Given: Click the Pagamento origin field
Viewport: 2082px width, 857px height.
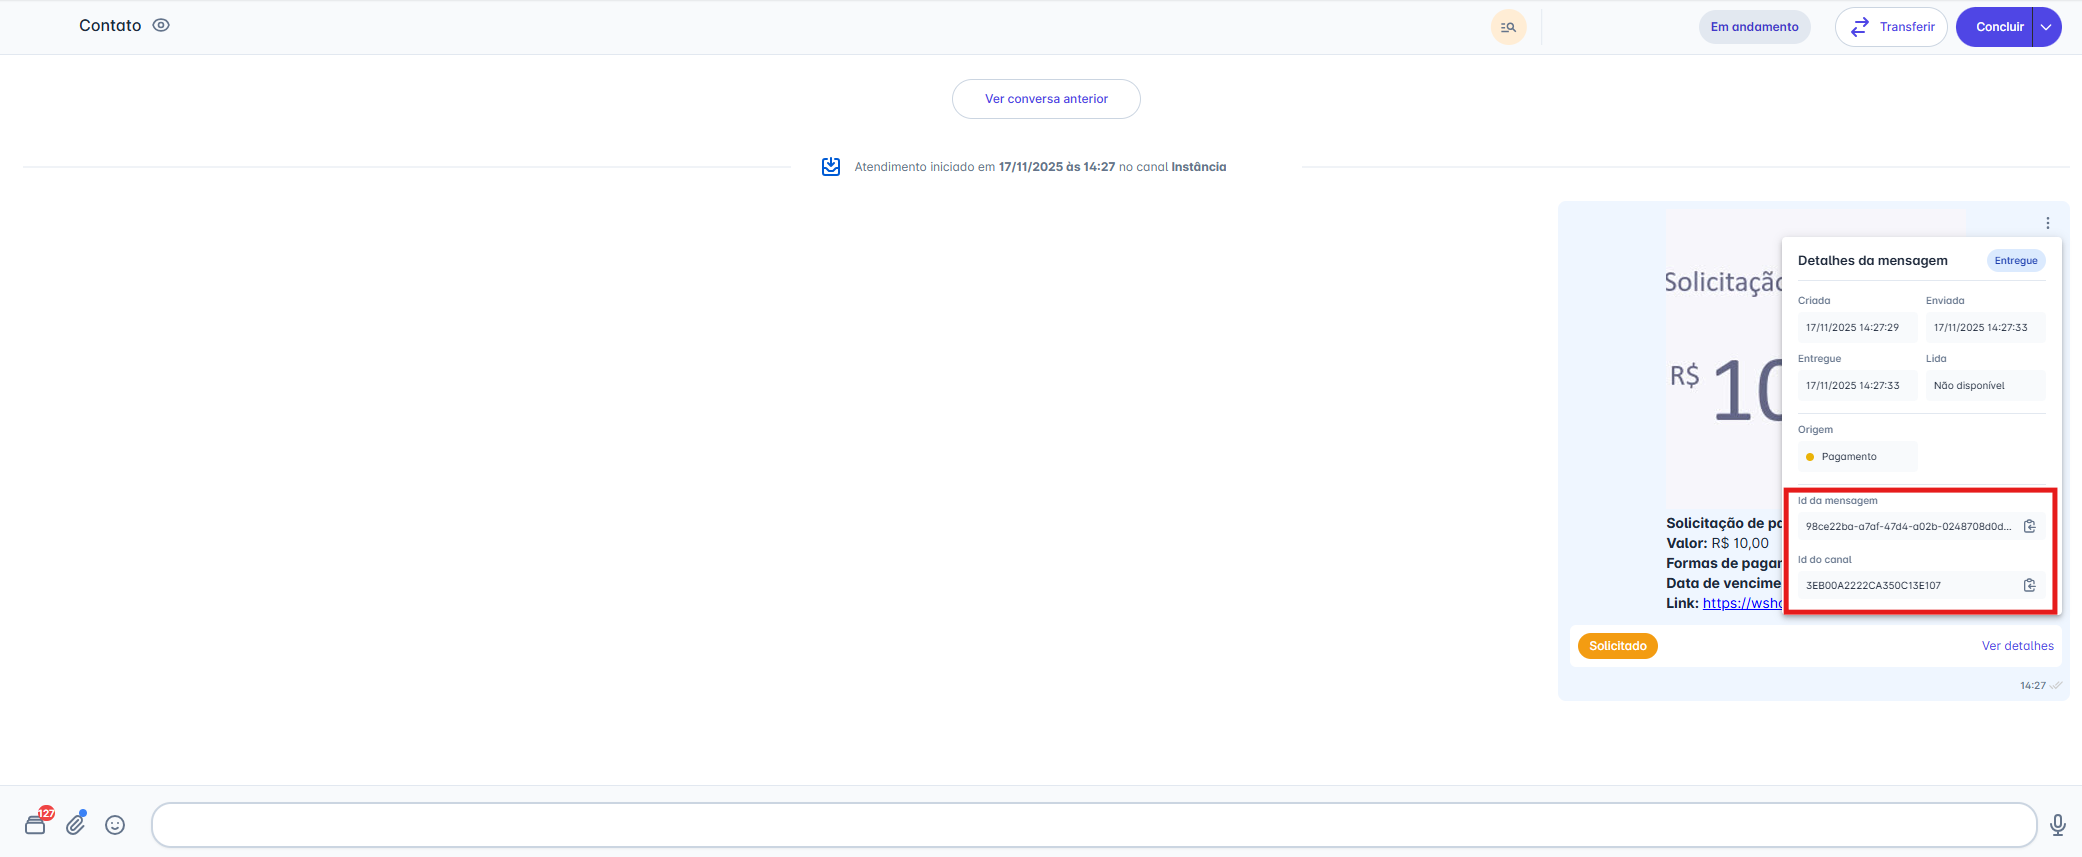Looking at the screenshot, I should click(1856, 457).
